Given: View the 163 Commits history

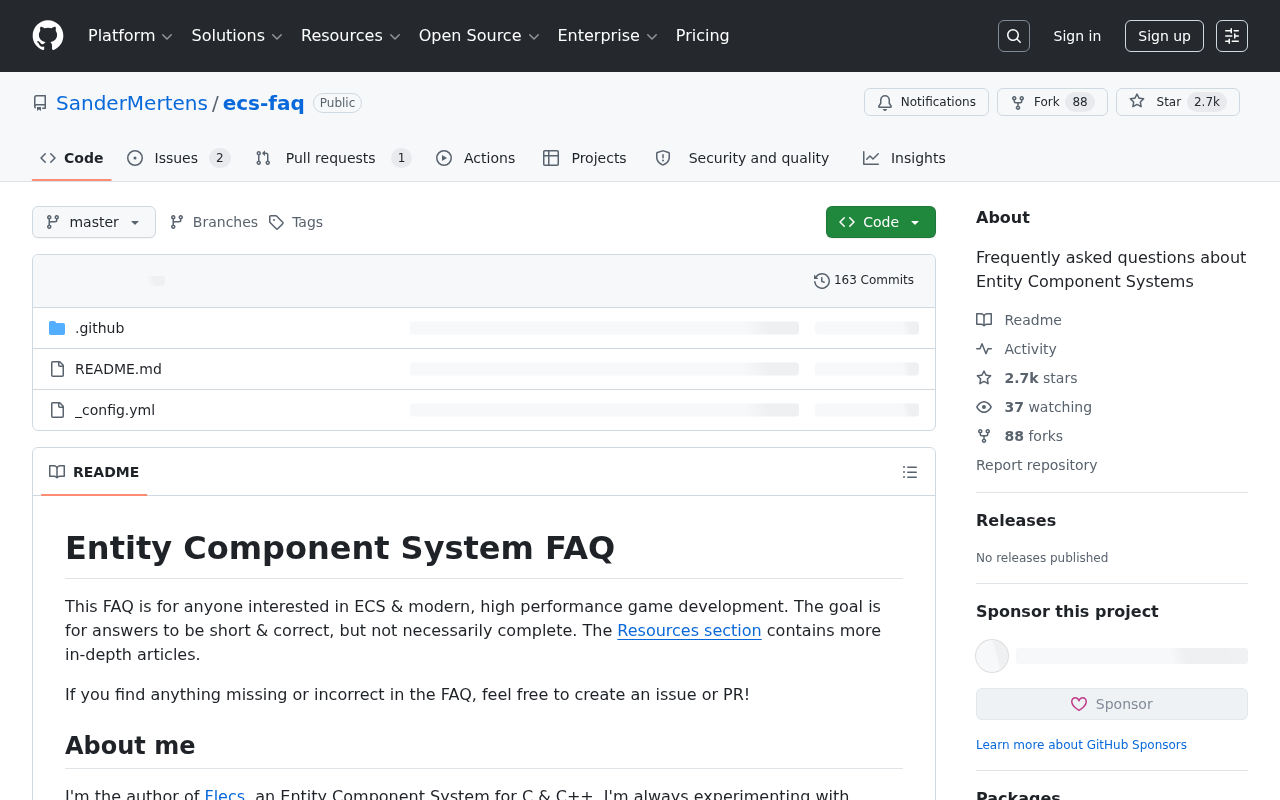Looking at the screenshot, I should coord(864,281).
